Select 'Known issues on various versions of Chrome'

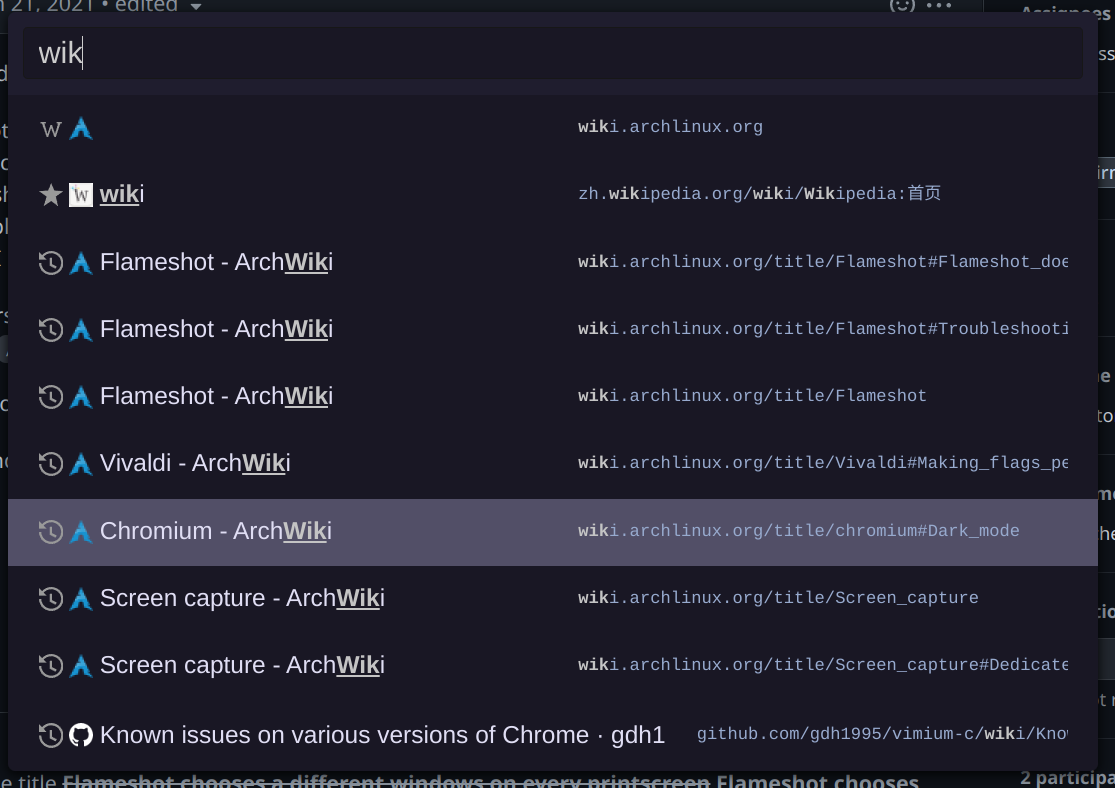point(382,735)
